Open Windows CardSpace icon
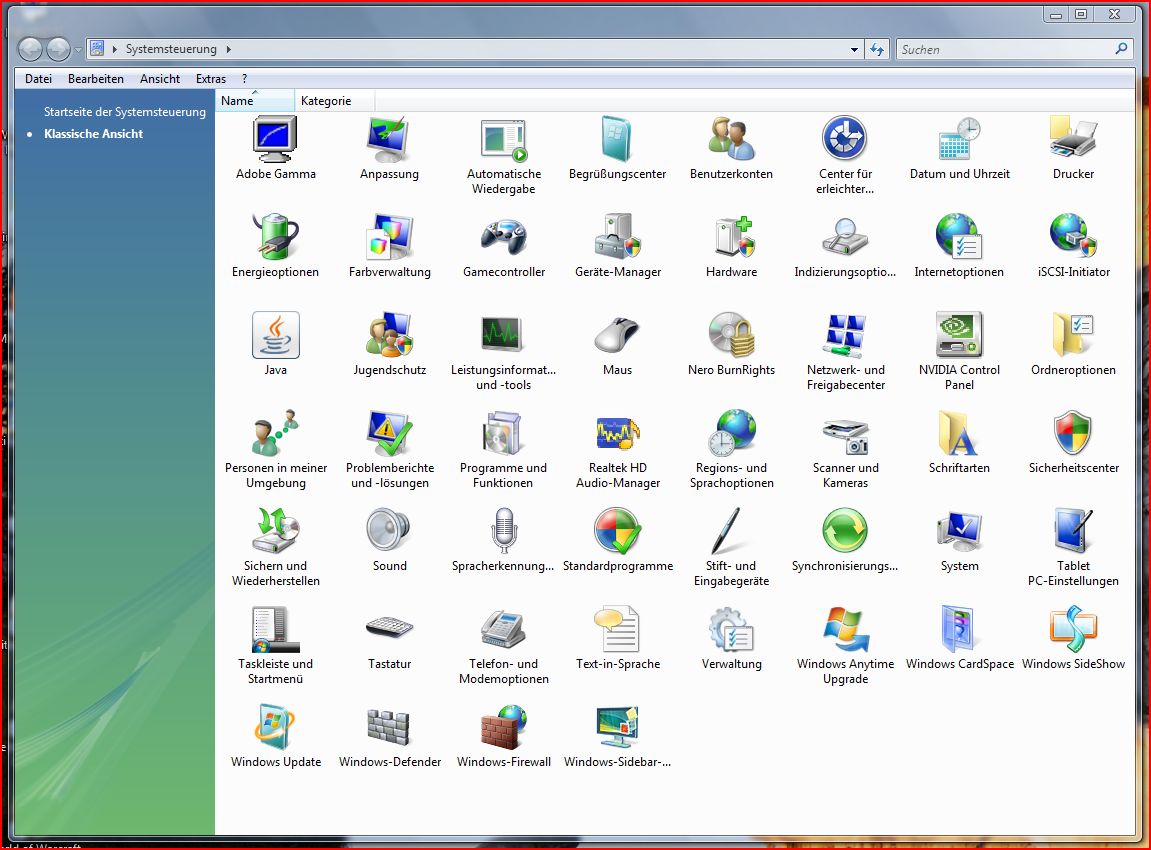This screenshot has width=1151, height=850. pos(959,628)
